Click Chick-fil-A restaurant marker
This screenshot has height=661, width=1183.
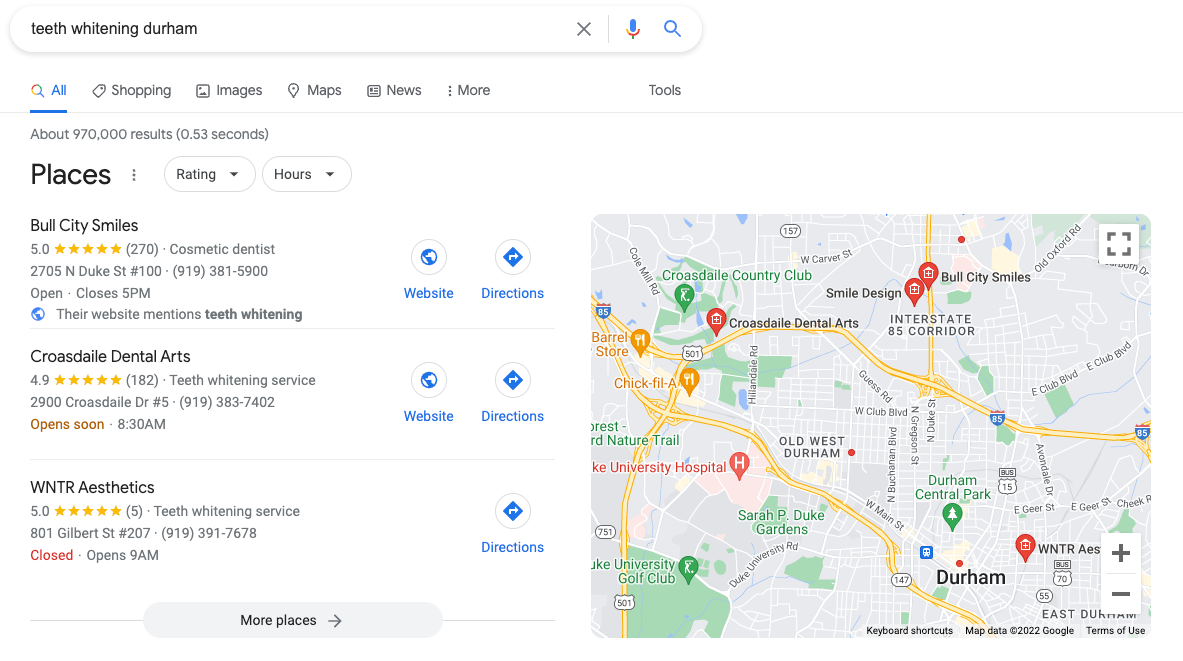[x=689, y=380]
